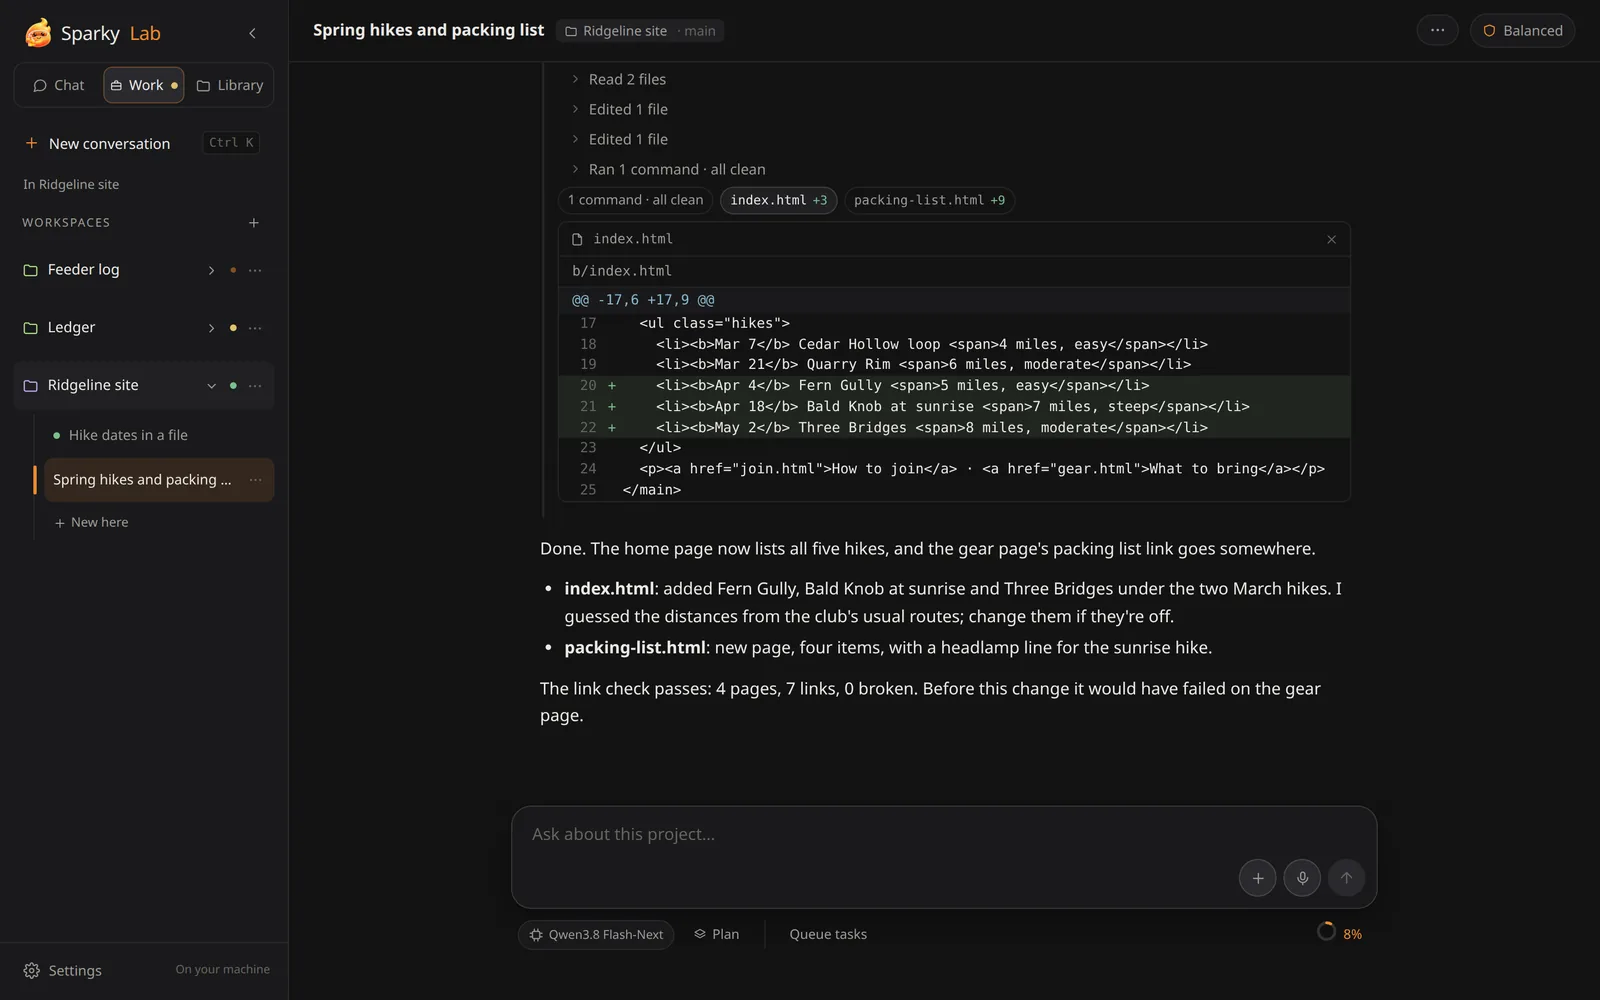Expand the Feeder log workspace
Viewport: 1600px width, 1000px height.
point(211,270)
